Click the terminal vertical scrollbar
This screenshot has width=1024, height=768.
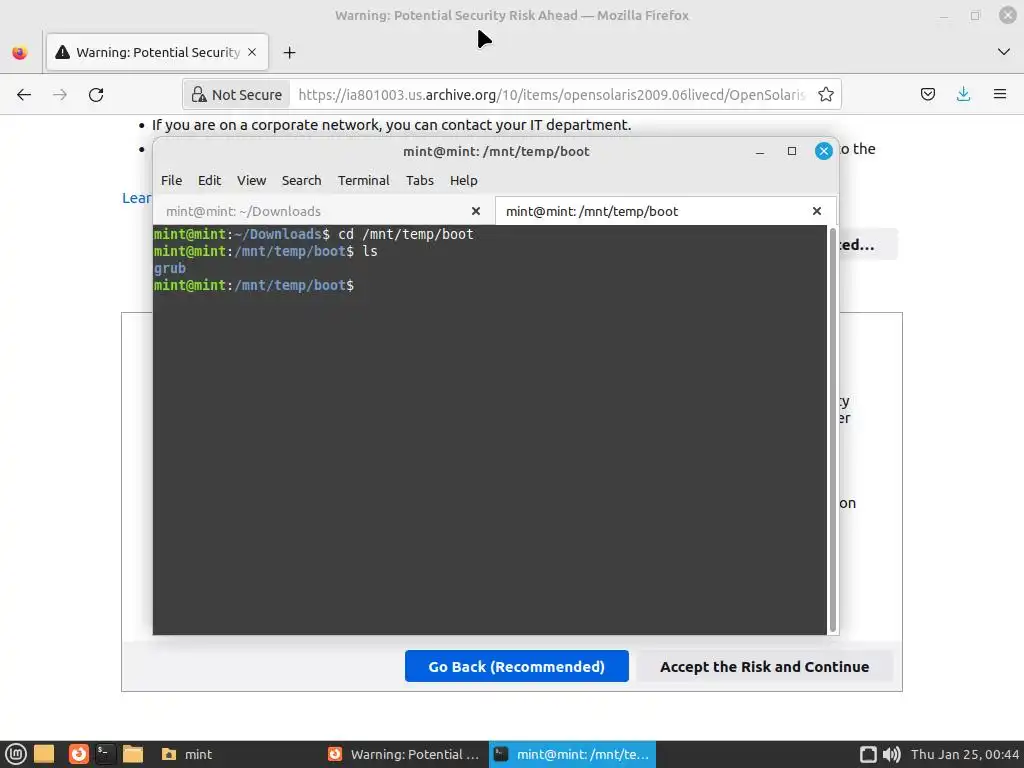point(833,430)
